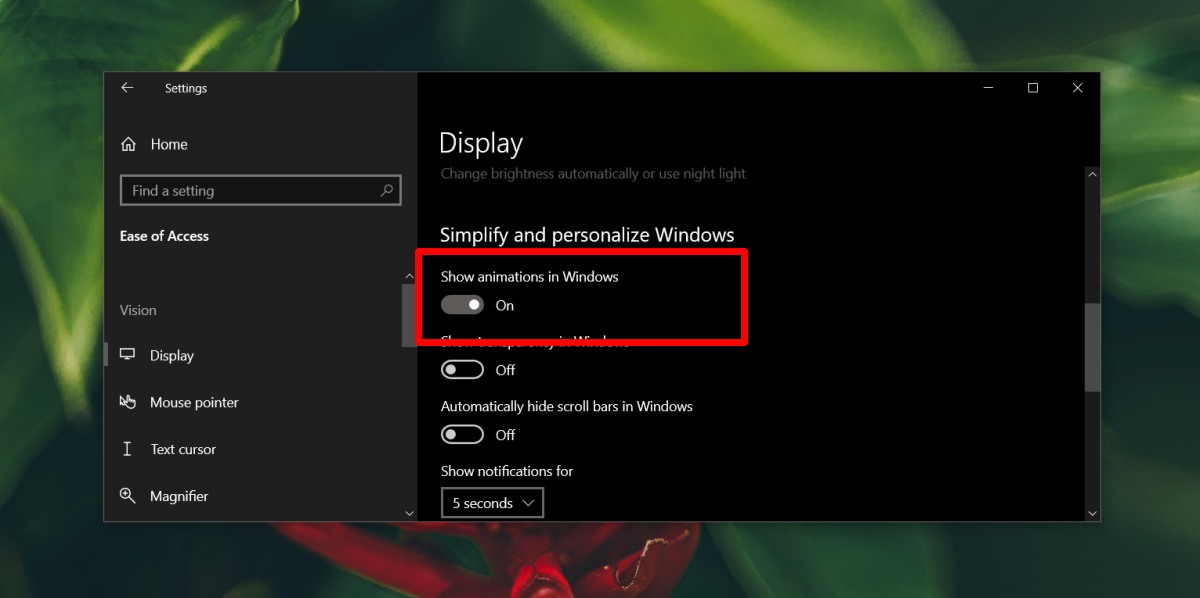Click sidebar scrollbar down arrow
Screen dimensions: 1200x598
409,512
